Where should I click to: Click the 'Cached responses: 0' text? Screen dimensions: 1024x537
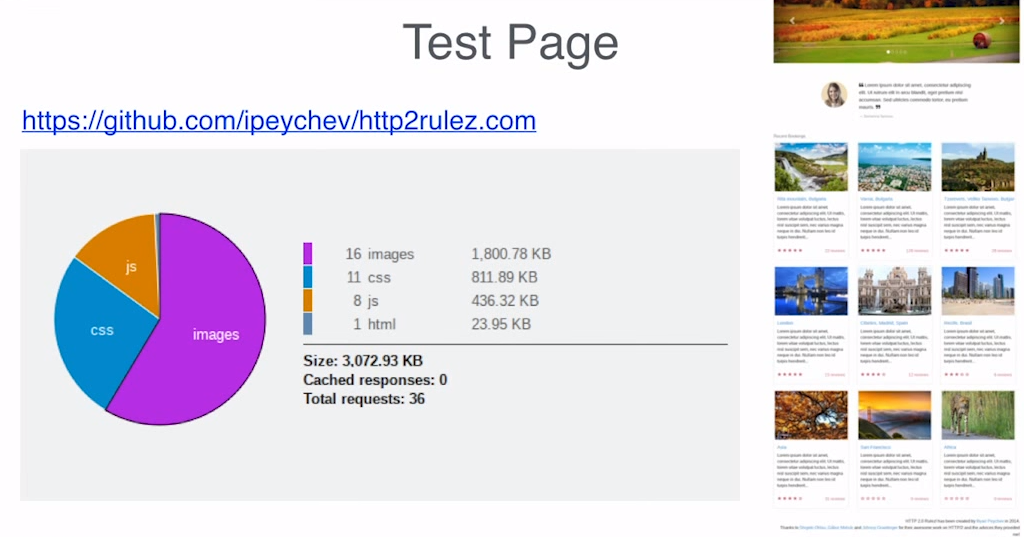pos(375,380)
